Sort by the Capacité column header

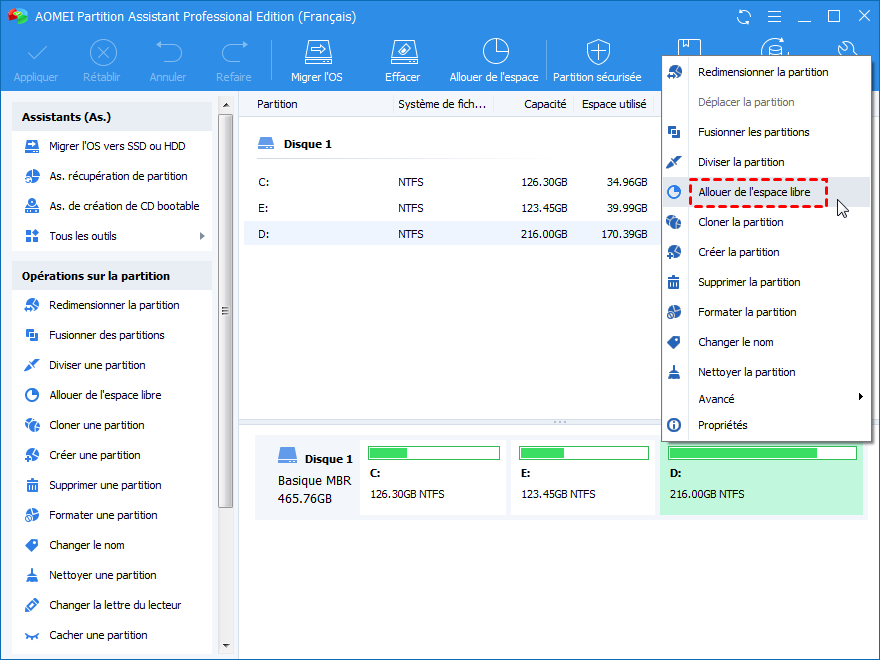click(545, 104)
